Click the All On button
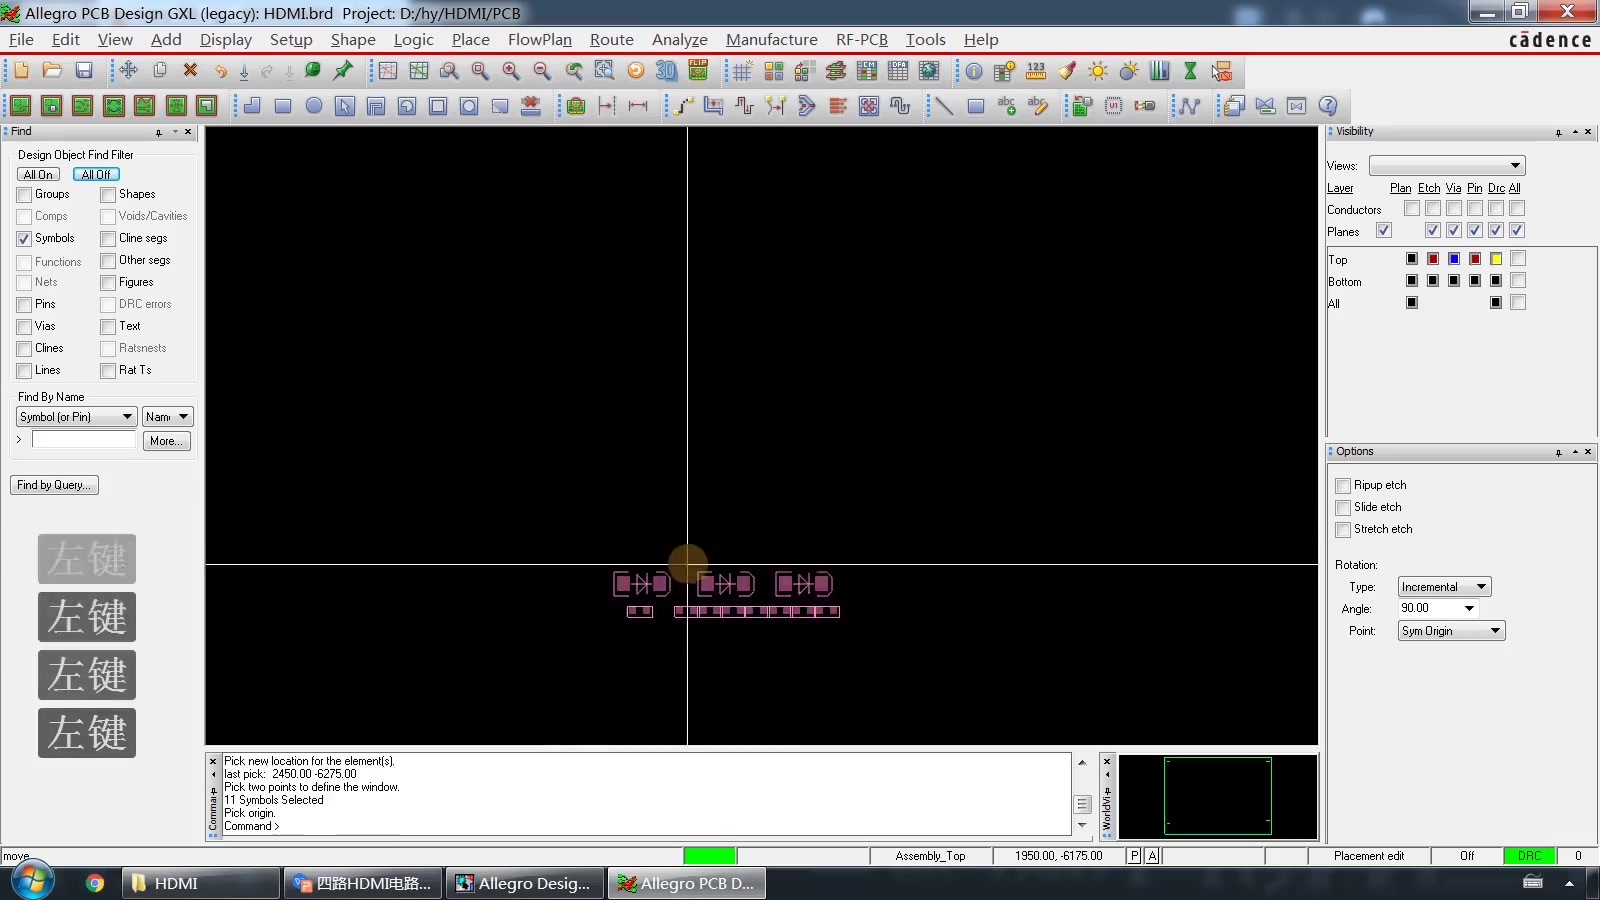The image size is (1600, 900). point(38,175)
